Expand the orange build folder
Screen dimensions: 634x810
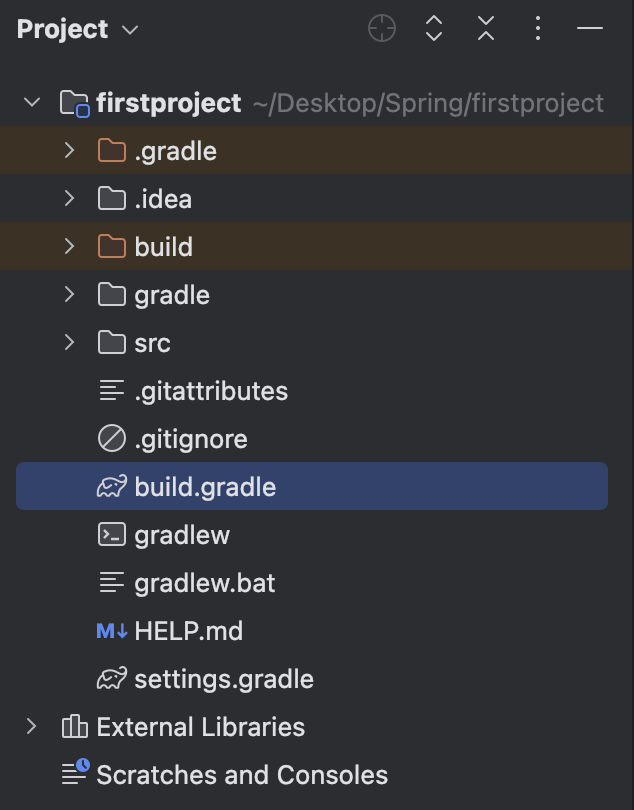coord(69,246)
